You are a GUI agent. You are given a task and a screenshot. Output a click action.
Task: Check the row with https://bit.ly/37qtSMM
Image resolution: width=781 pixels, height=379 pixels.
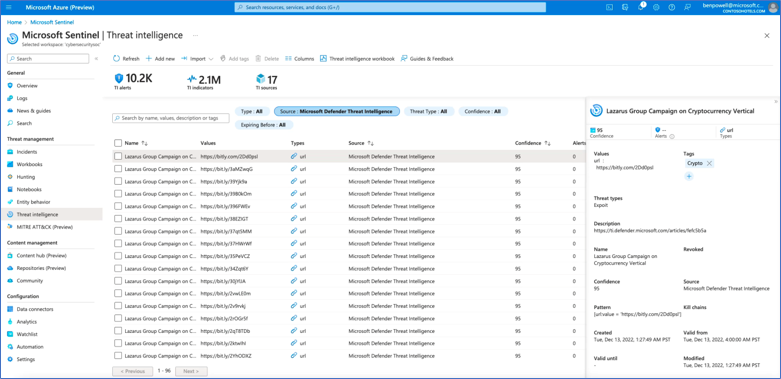click(x=118, y=231)
